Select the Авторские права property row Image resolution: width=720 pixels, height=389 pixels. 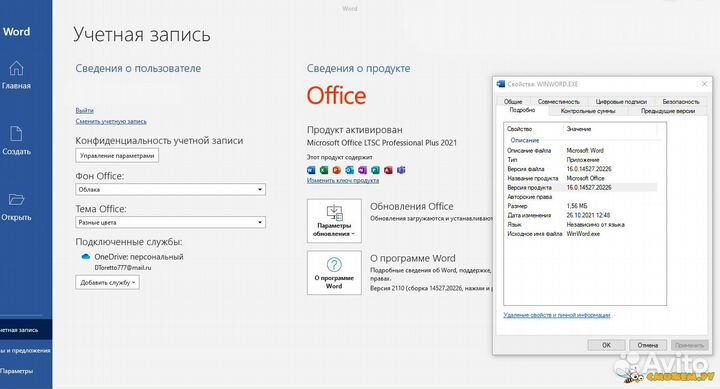click(581, 197)
